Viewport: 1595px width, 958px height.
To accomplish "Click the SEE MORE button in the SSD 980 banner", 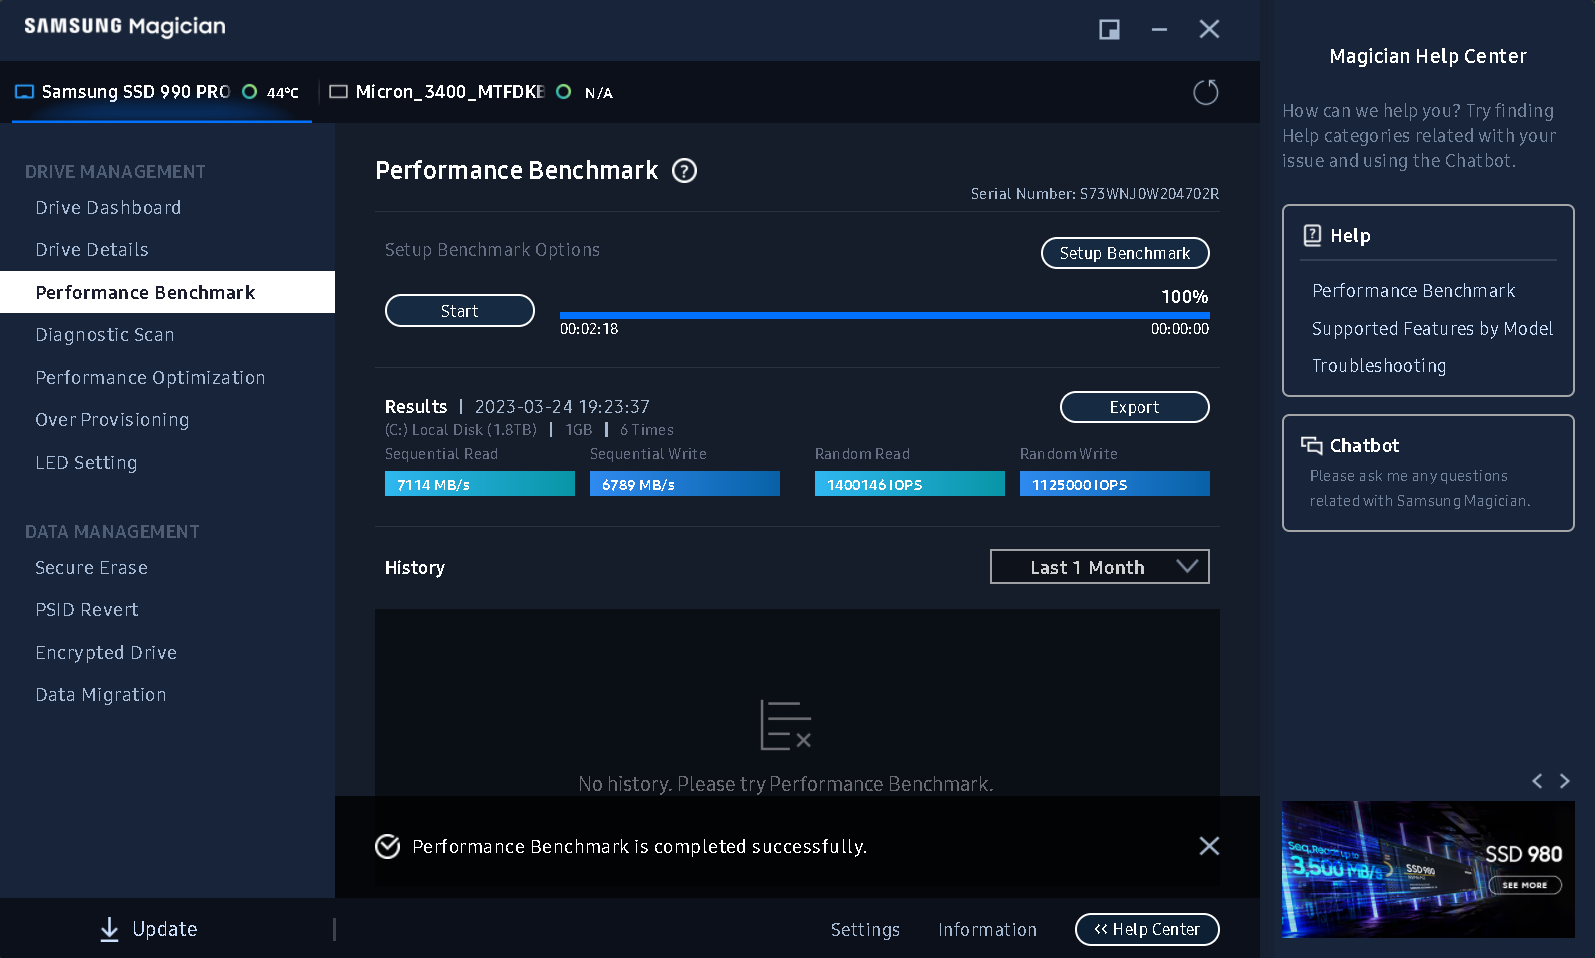I will [x=1525, y=885].
